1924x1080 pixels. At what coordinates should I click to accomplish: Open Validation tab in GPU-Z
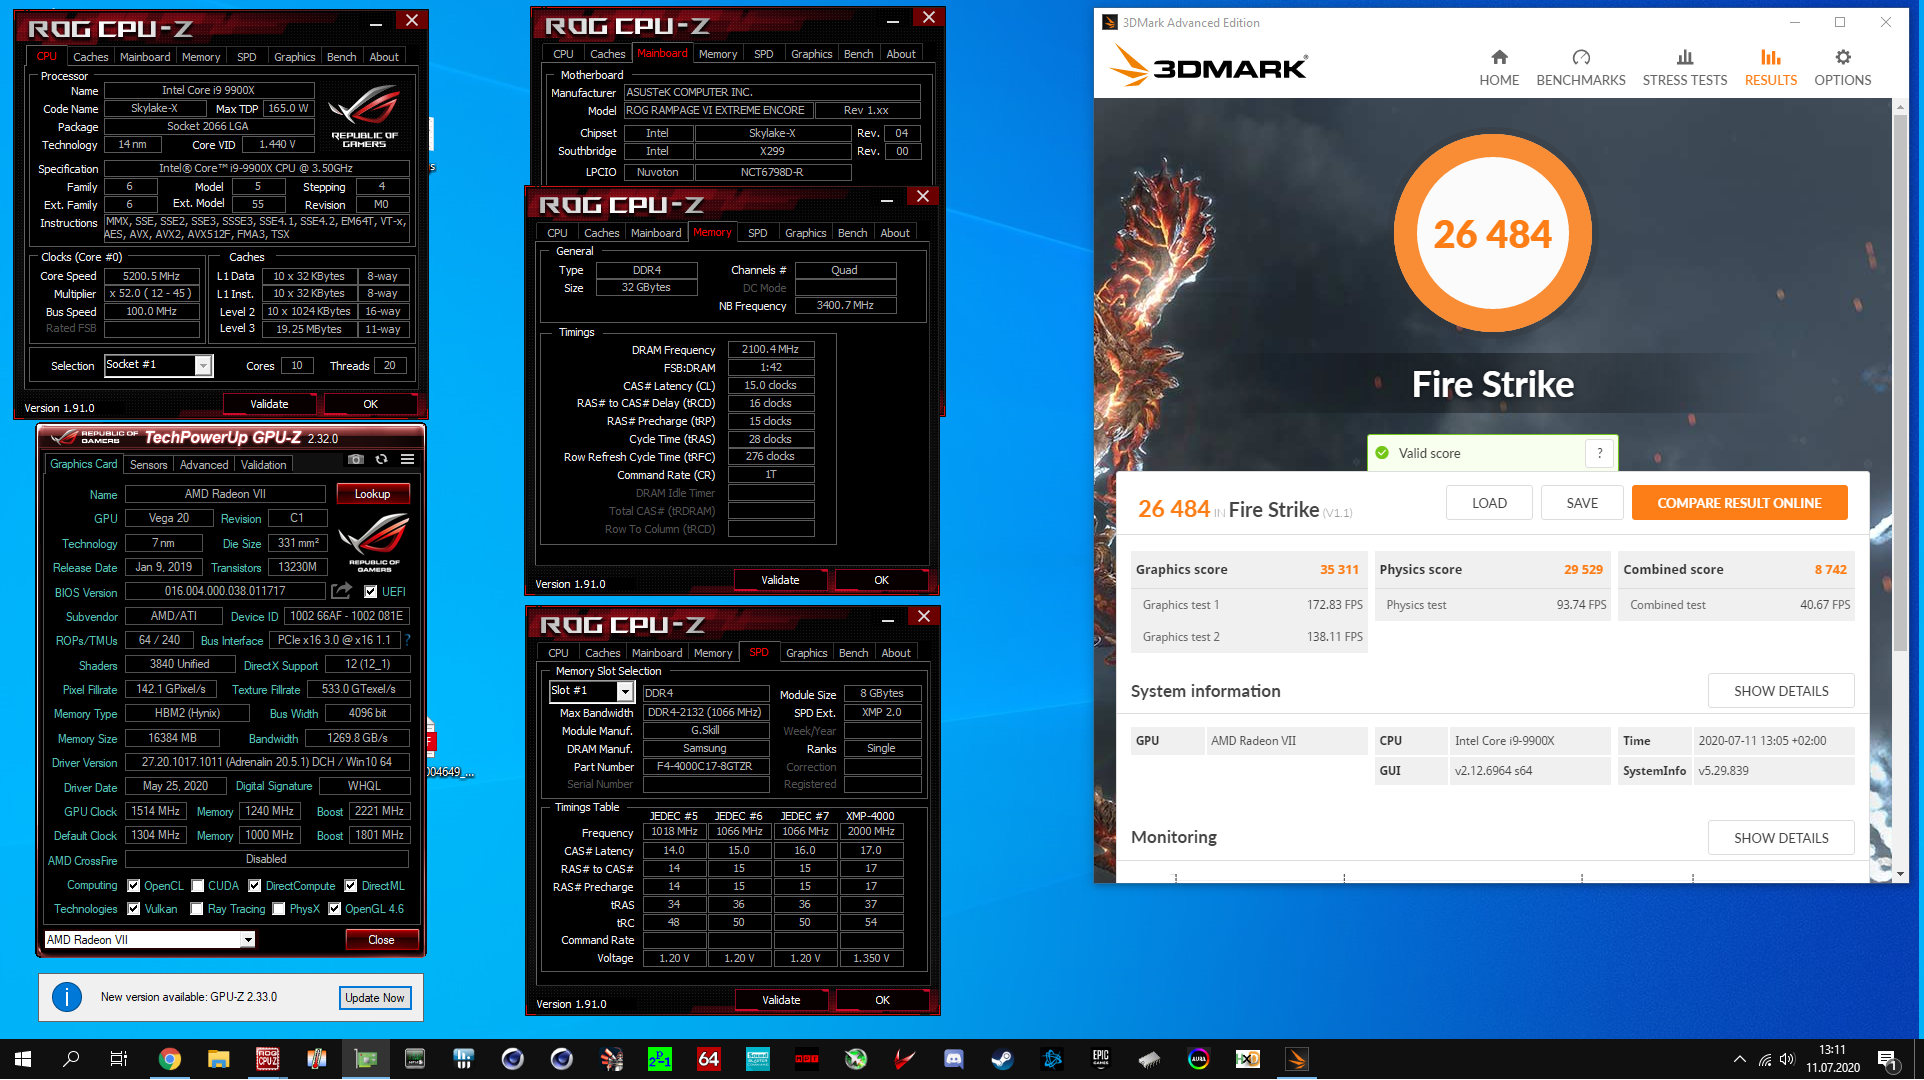[x=264, y=464]
